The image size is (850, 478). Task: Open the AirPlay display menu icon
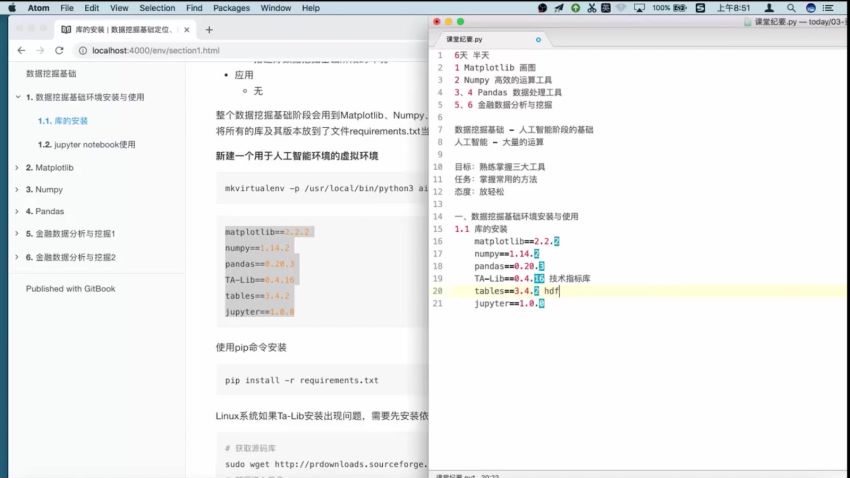pyautogui.click(x=639, y=8)
